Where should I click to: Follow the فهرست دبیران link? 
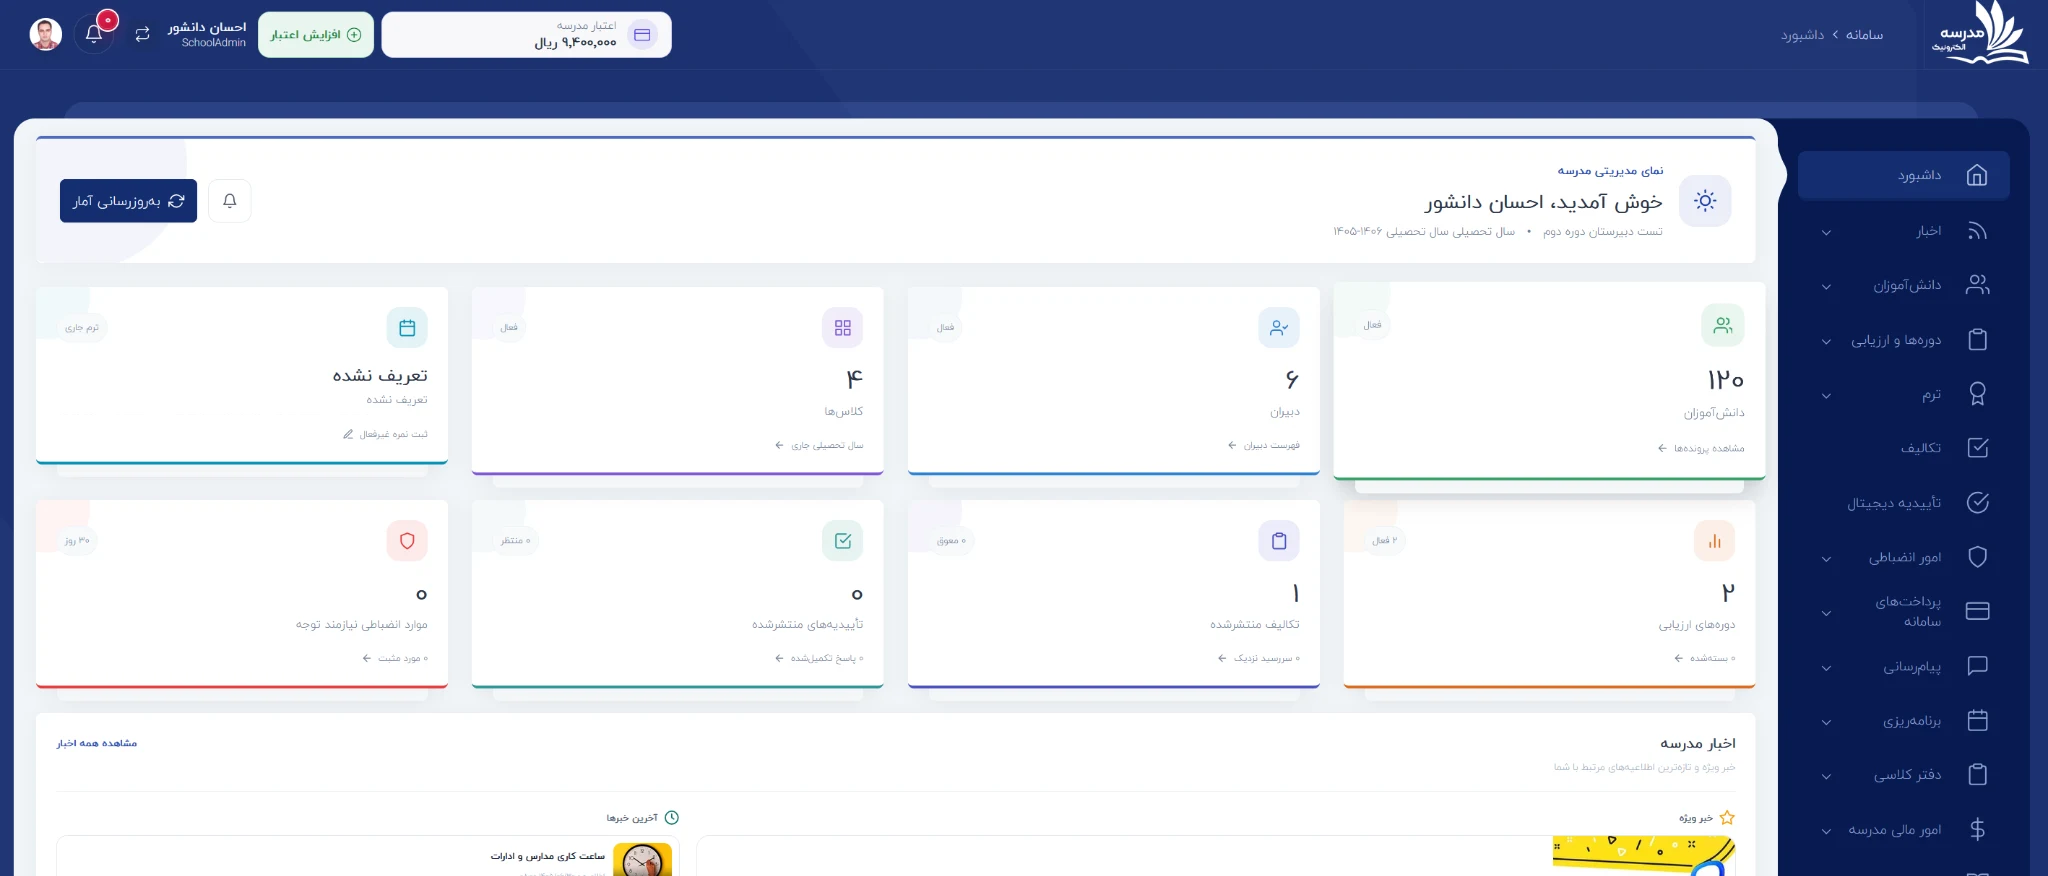[x=1264, y=445]
